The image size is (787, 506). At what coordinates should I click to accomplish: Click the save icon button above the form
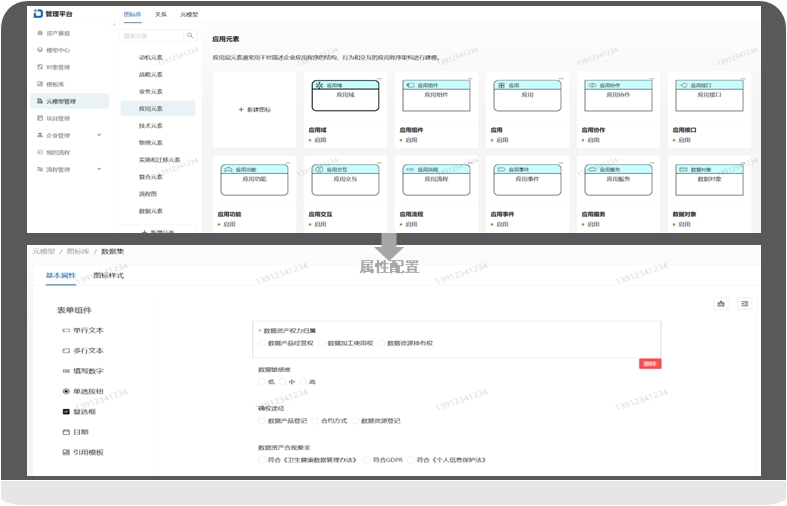pyautogui.click(x=721, y=304)
